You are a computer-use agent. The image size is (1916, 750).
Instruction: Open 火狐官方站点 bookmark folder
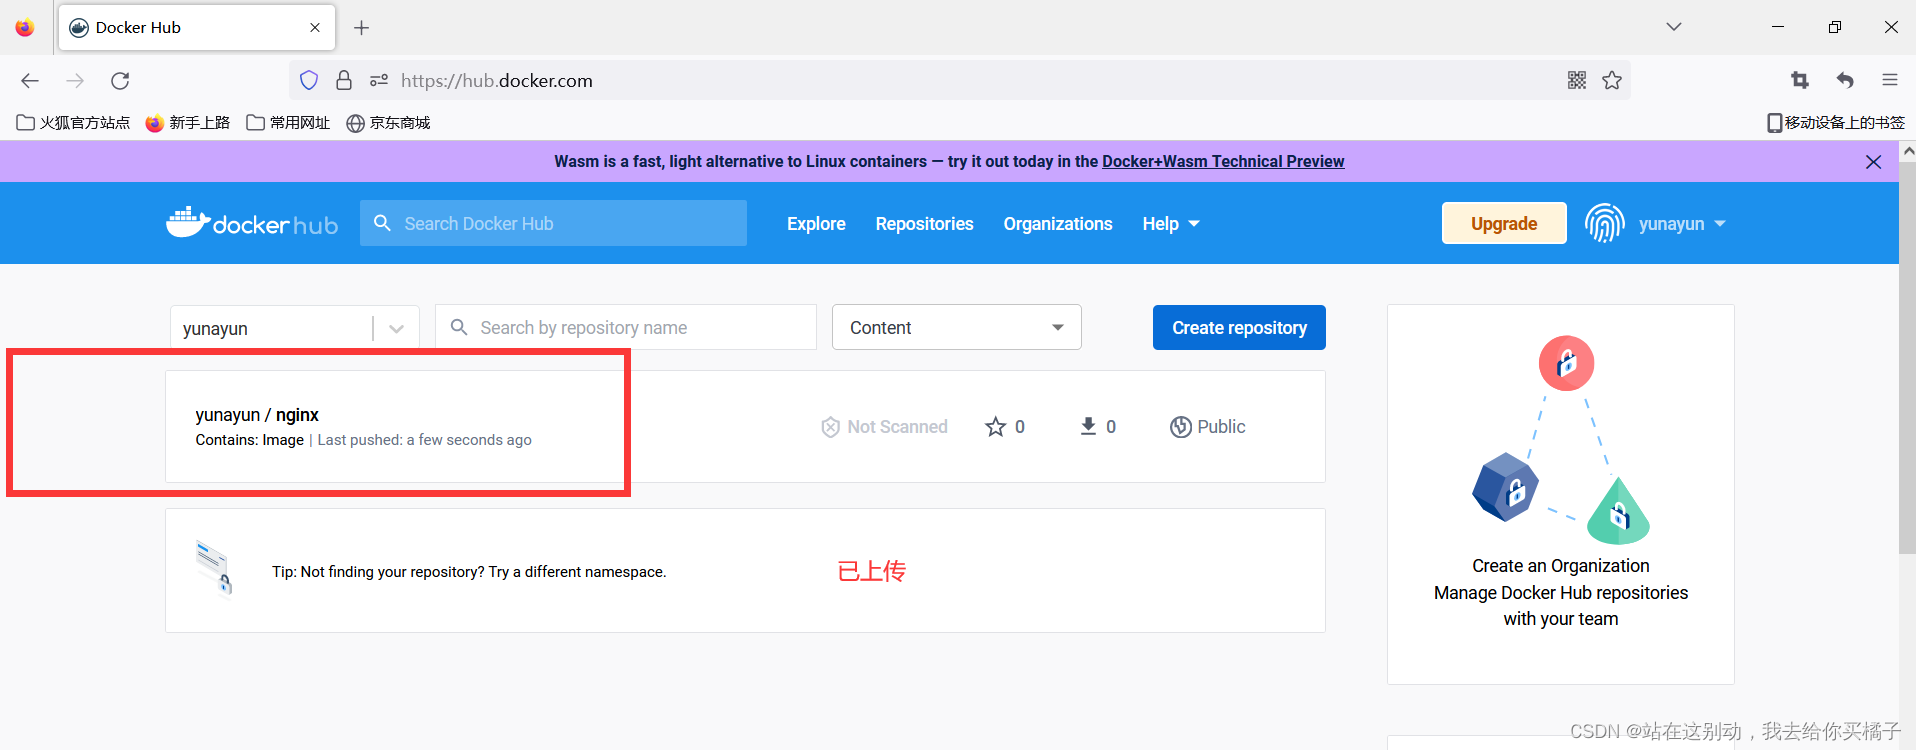73,123
